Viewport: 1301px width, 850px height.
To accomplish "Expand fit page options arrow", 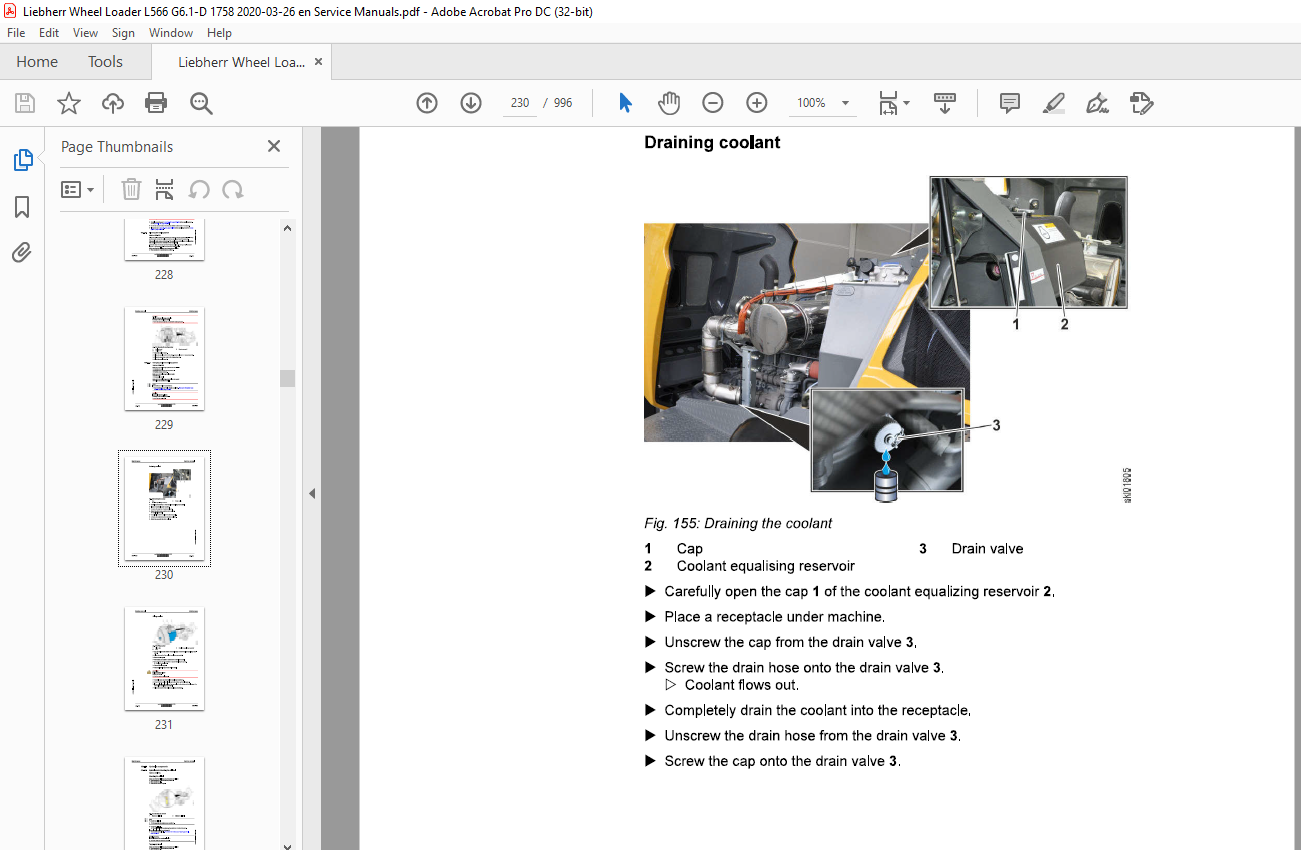I will 907,103.
